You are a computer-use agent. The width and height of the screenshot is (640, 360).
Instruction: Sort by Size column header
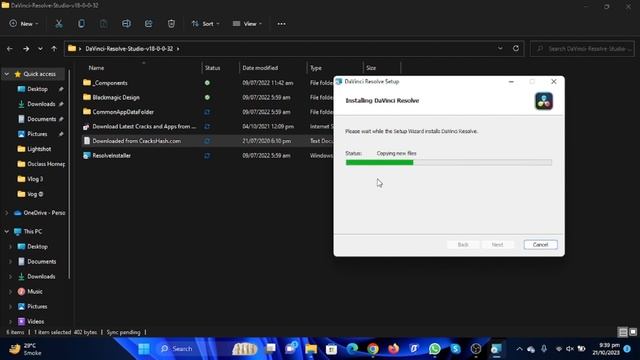[x=371, y=68]
